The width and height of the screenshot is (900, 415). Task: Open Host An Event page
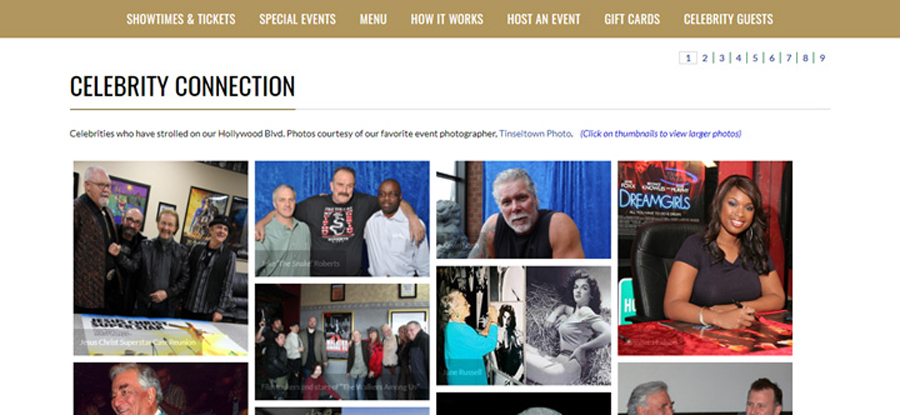tap(544, 19)
